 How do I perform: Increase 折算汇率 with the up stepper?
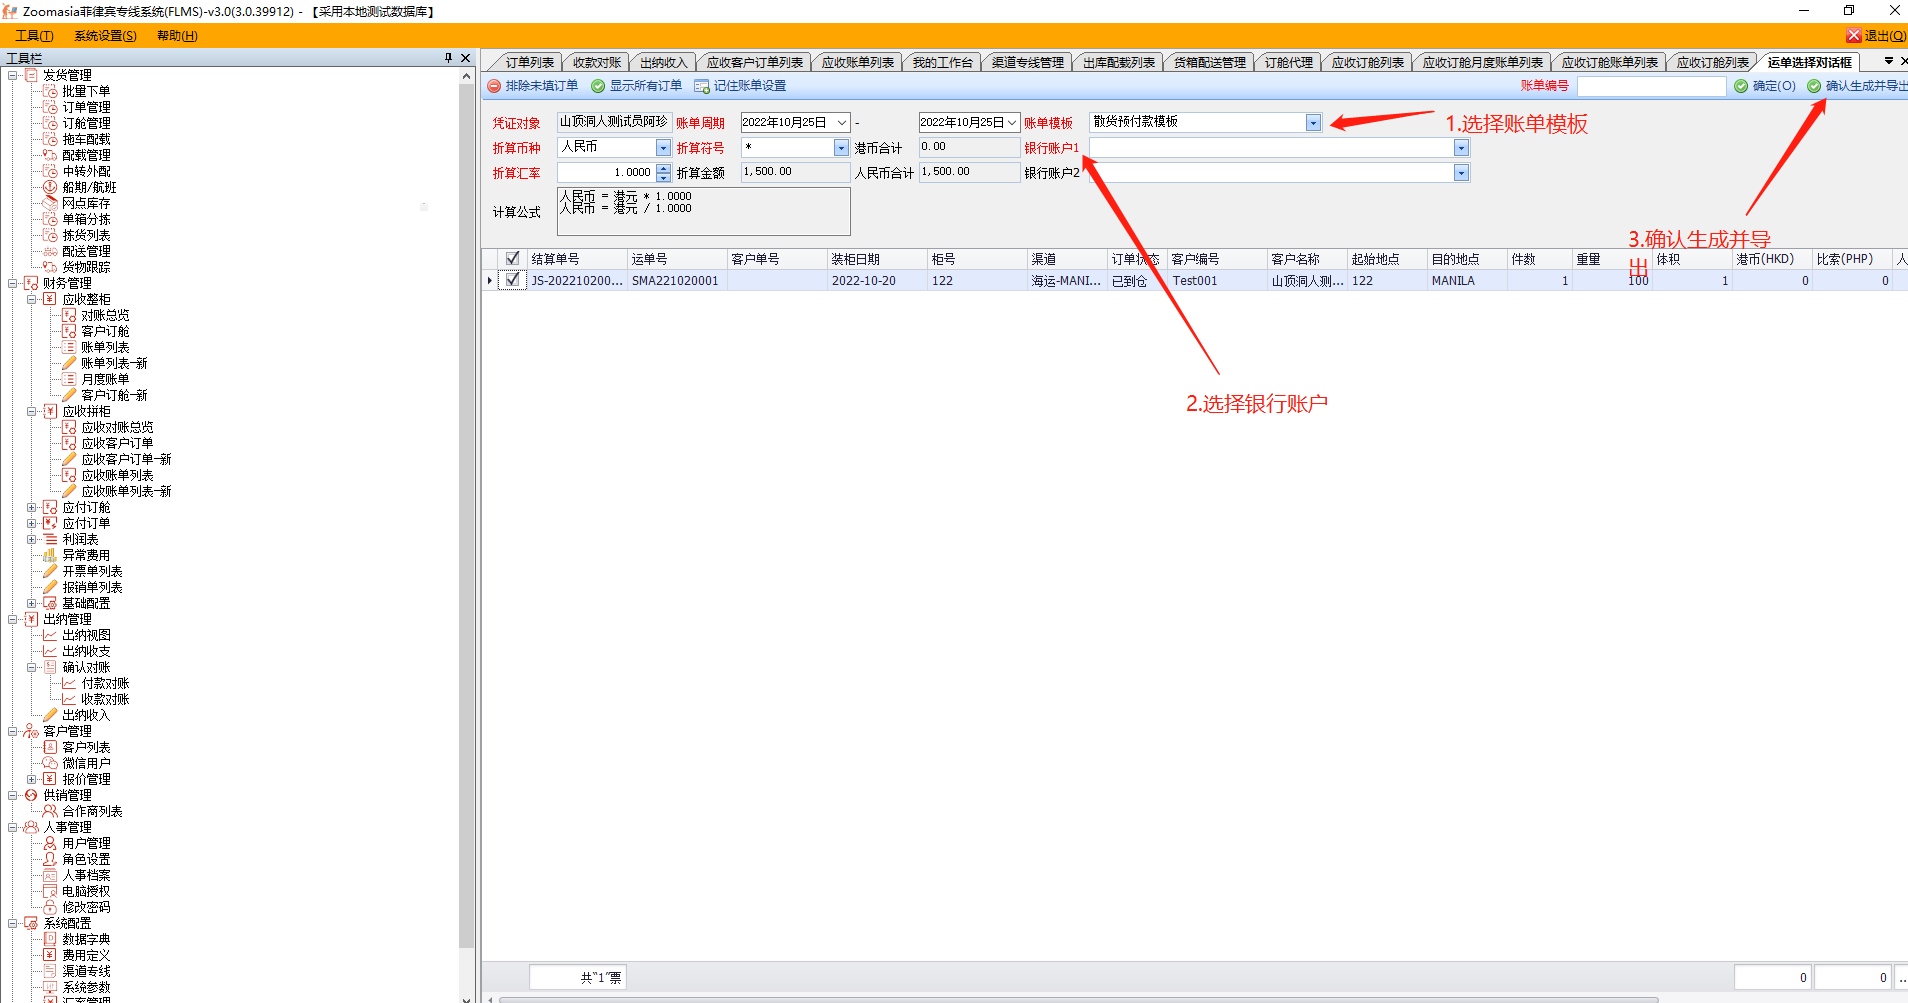tap(664, 168)
